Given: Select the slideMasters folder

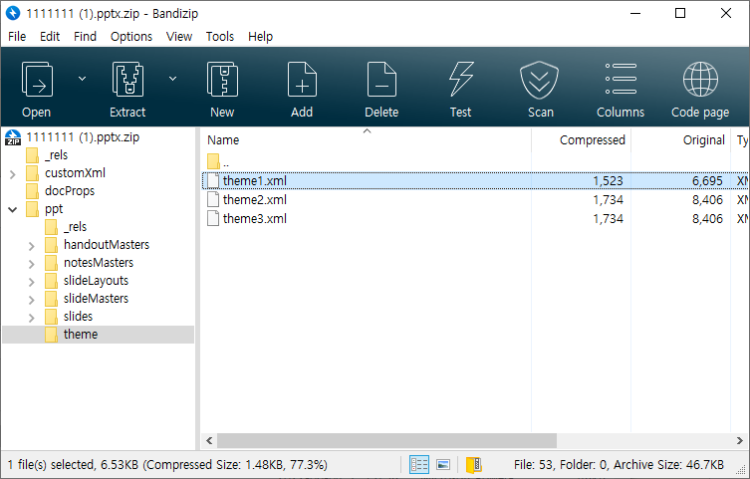Looking at the screenshot, I should (x=96, y=299).
